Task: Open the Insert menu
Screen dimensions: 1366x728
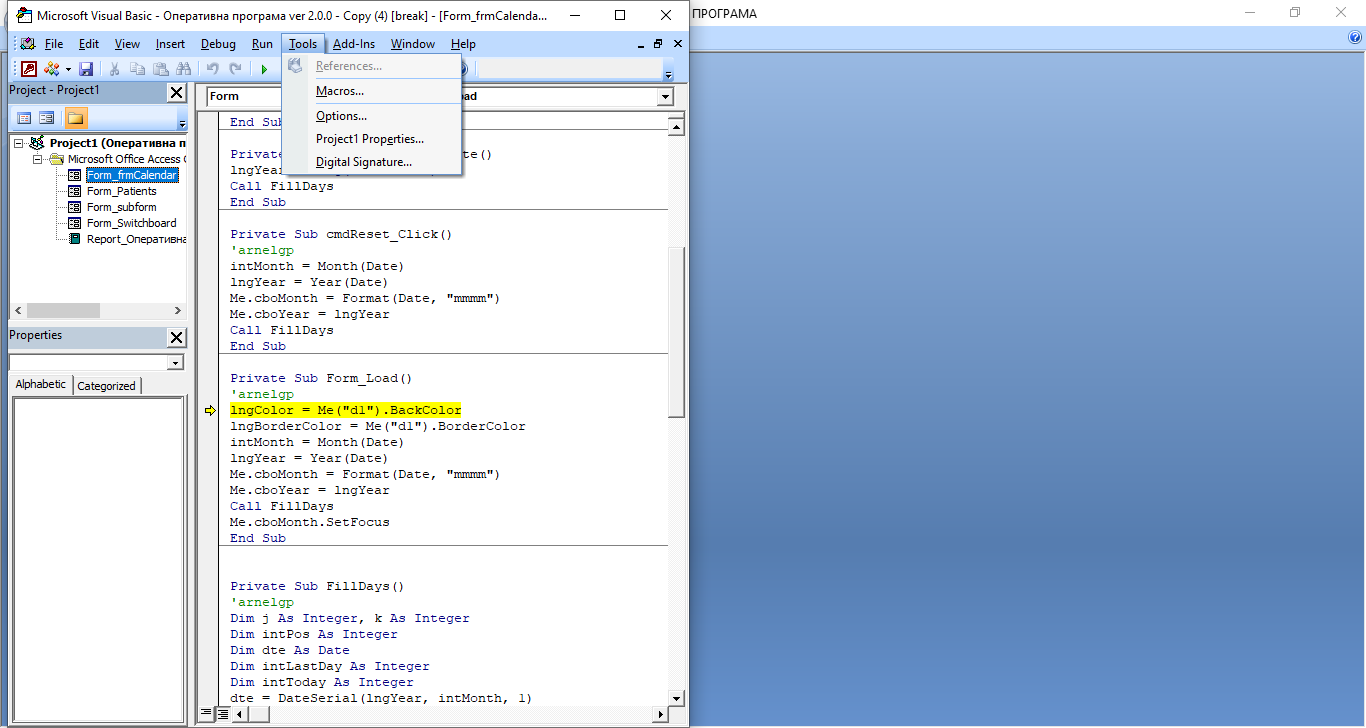Action: click(170, 44)
